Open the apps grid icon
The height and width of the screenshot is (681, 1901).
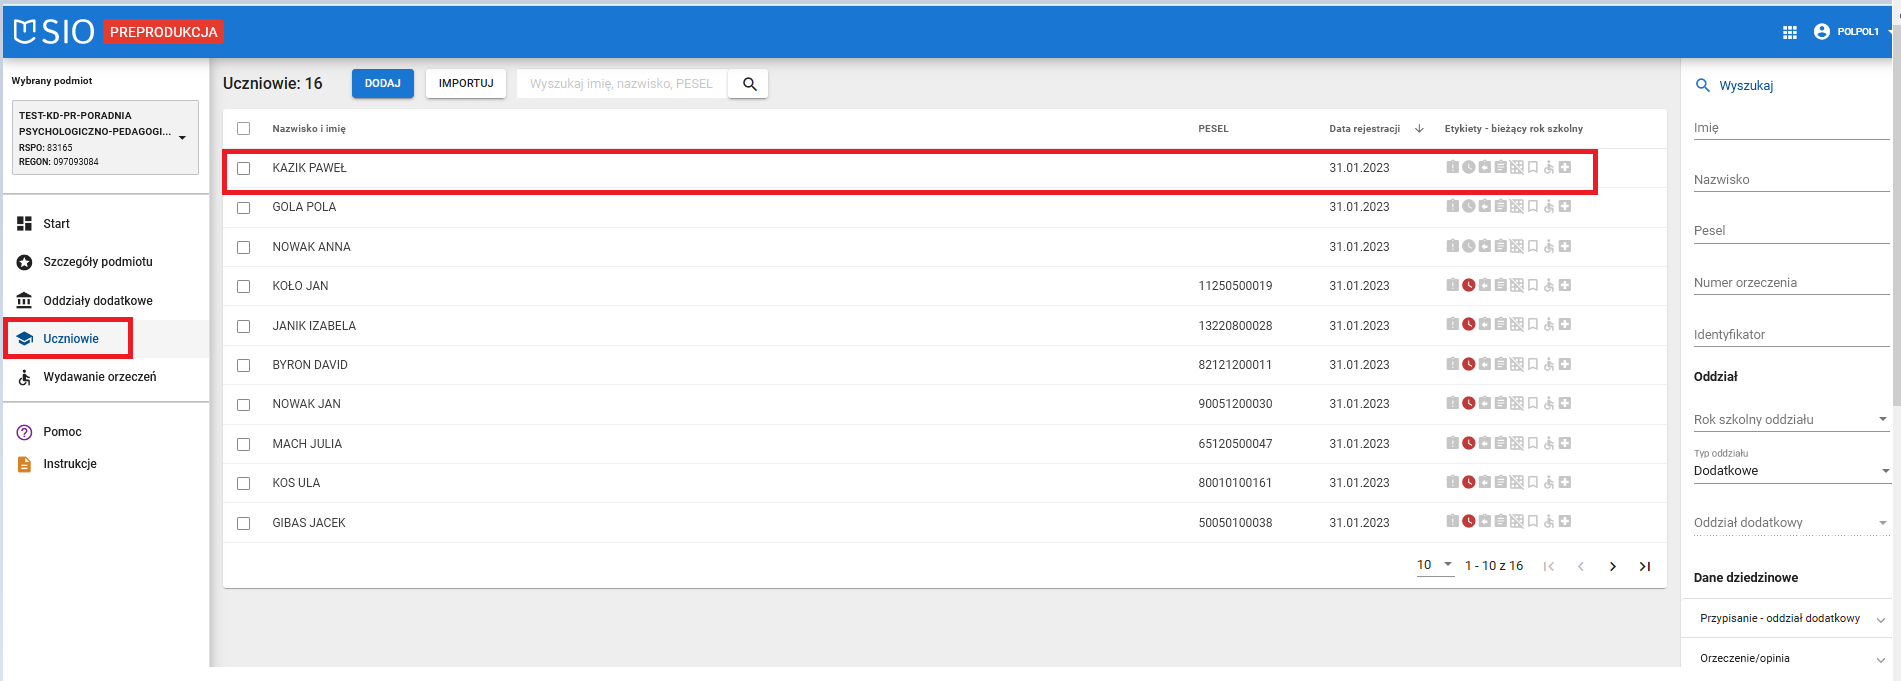1790,32
